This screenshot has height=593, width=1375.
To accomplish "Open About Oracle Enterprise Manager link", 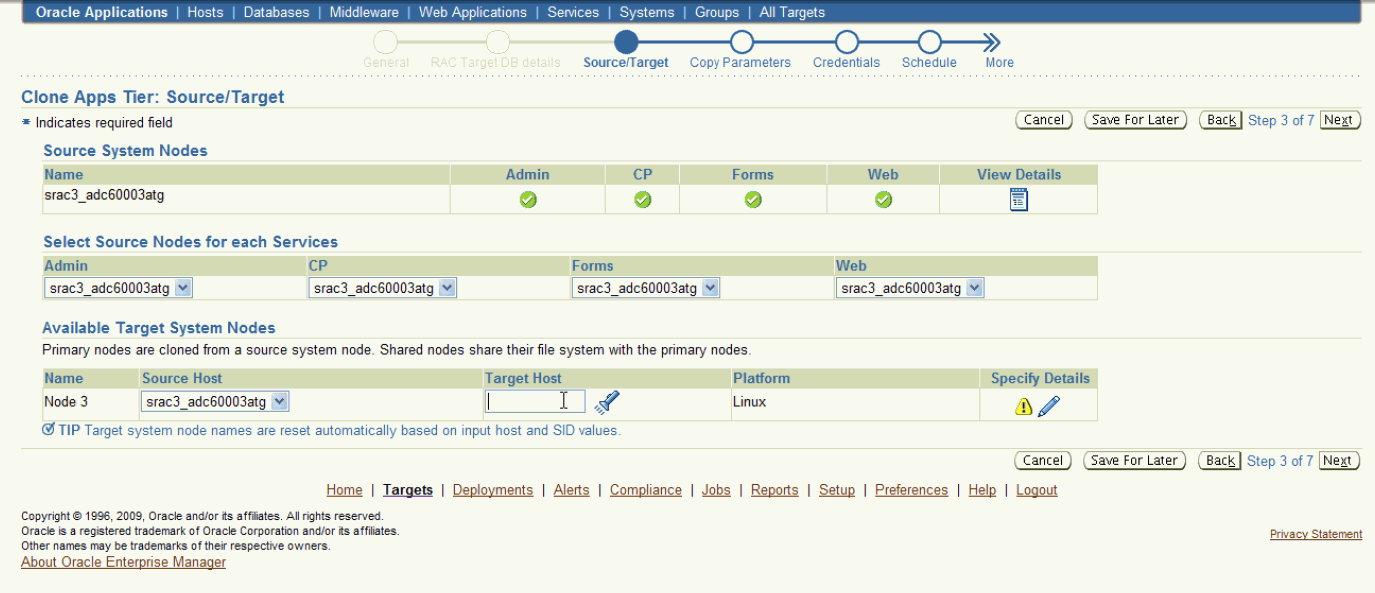I will [124, 562].
